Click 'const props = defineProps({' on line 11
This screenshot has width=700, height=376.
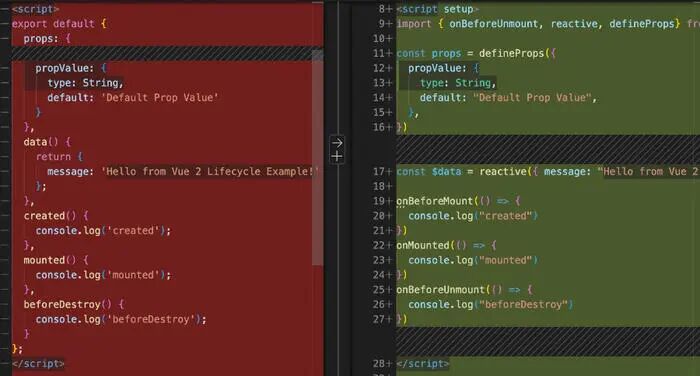pyautogui.click(x=476, y=53)
